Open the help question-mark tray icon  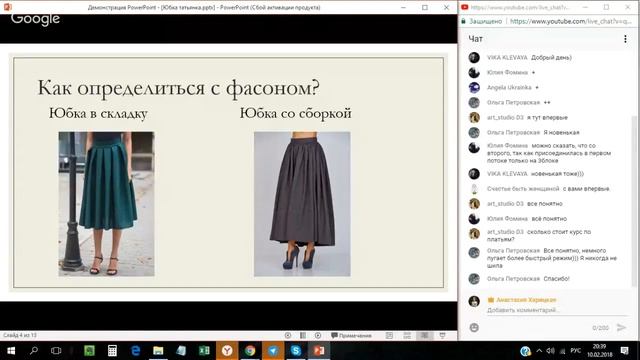[525, 351]
